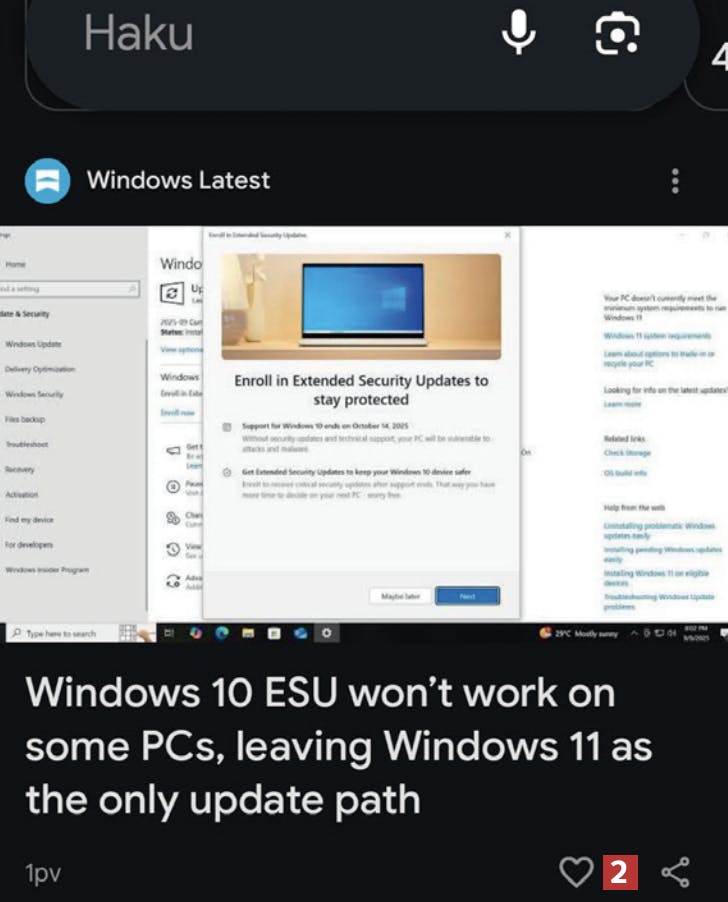Viewport: 728px width, 902px height.
Task: Tap the Windows Latest publisher logo
Action: pyautogui.click(x=48, y=181)
